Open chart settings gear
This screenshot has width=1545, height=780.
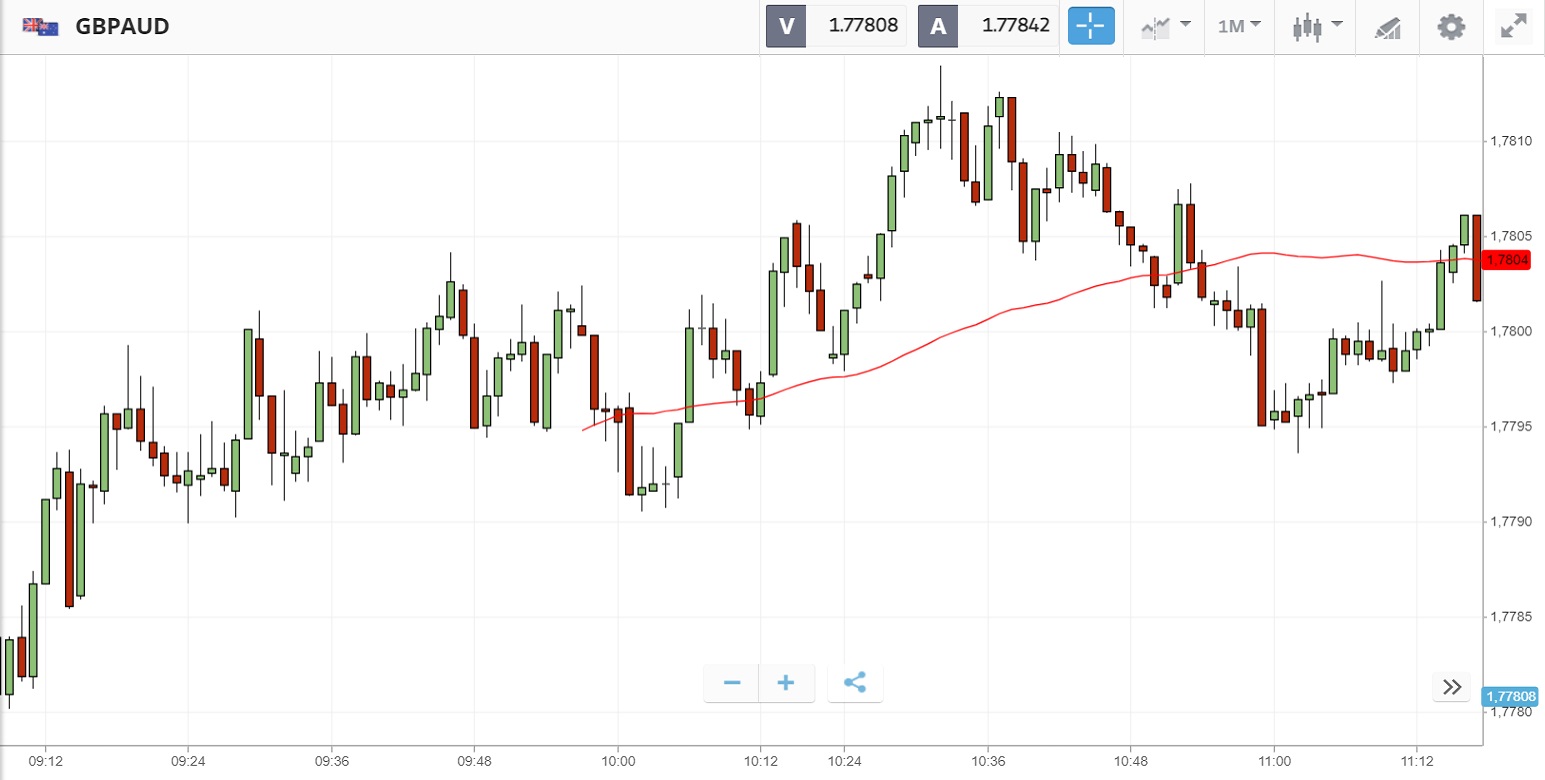pos(1451,26)
